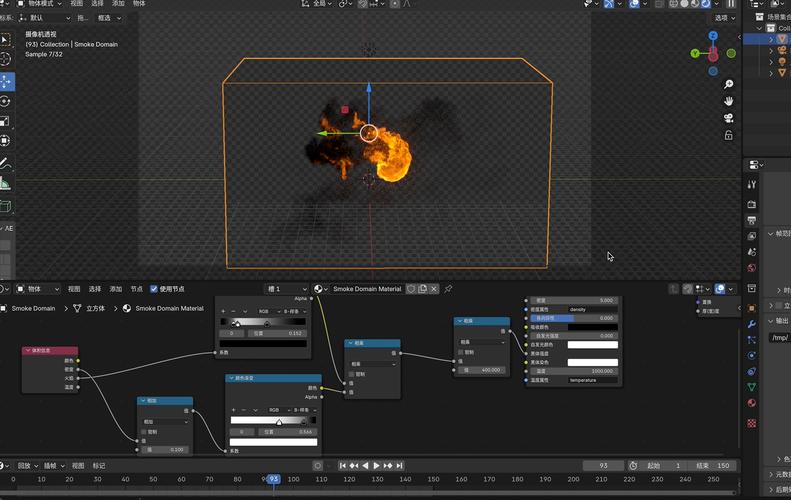Click the 回放 playback button in timeline

24,465
